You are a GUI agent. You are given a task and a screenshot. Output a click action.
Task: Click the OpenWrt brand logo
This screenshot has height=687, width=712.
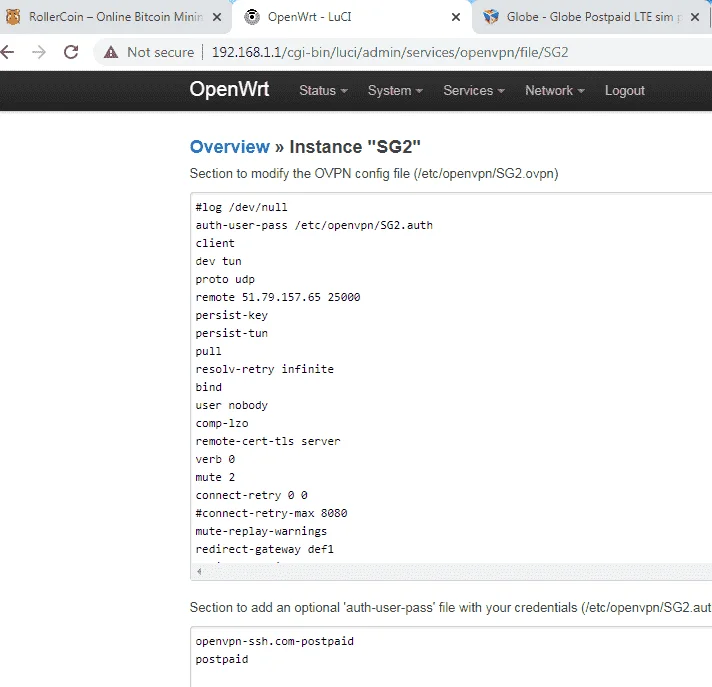click(229, 89)
